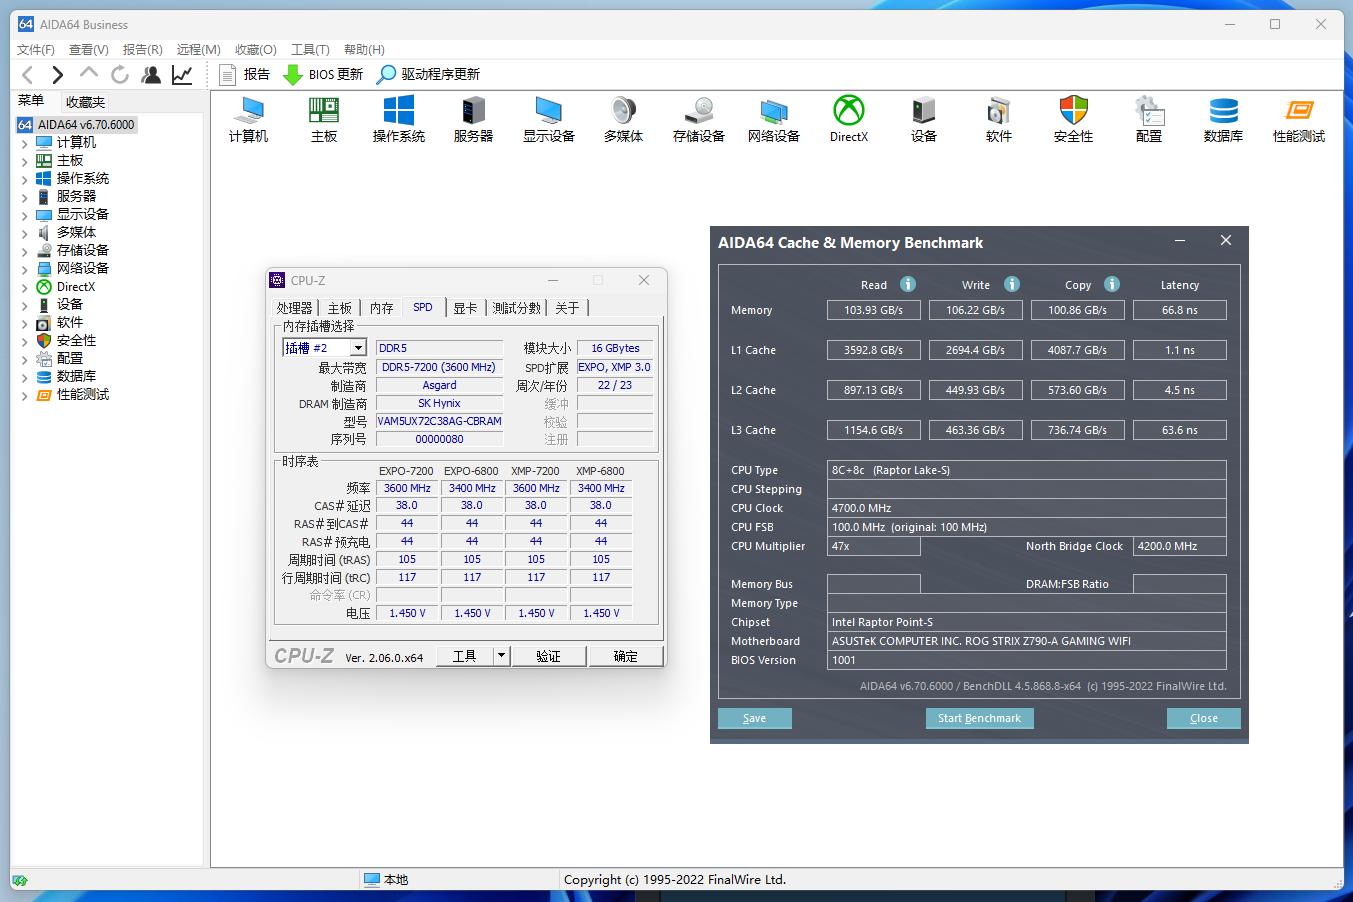Open the 性能测试 (Benchmark) icon
The width and height of the screenshot is (1353, 902).
(1298, 118)
